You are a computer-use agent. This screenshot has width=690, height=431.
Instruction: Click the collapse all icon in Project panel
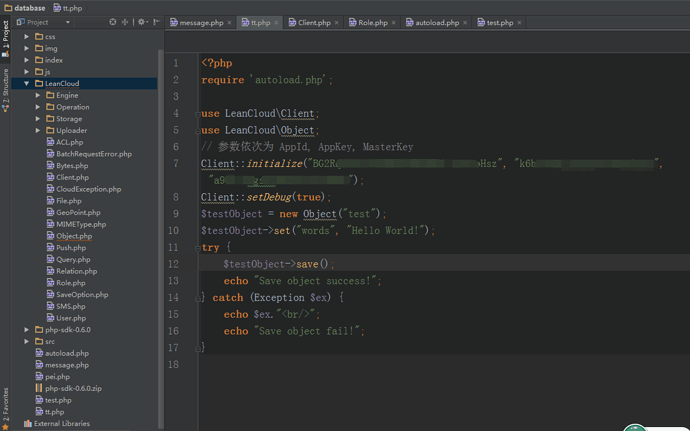pos(125,22)
